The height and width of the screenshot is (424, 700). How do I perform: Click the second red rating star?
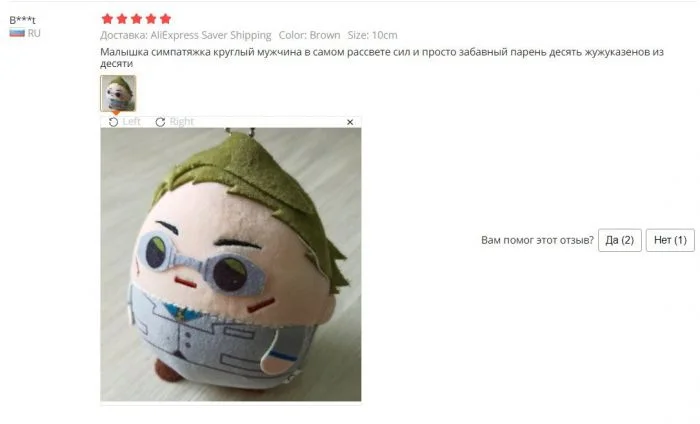click(x=122, y=19)
